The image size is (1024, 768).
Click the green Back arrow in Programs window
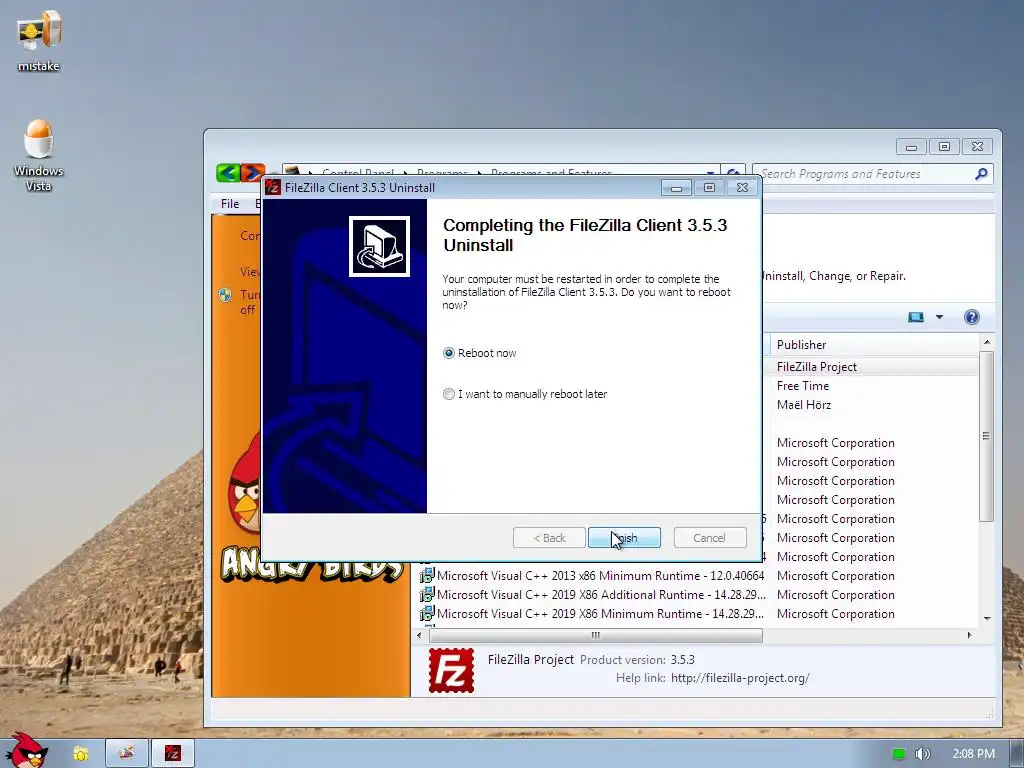pos(228,173)
